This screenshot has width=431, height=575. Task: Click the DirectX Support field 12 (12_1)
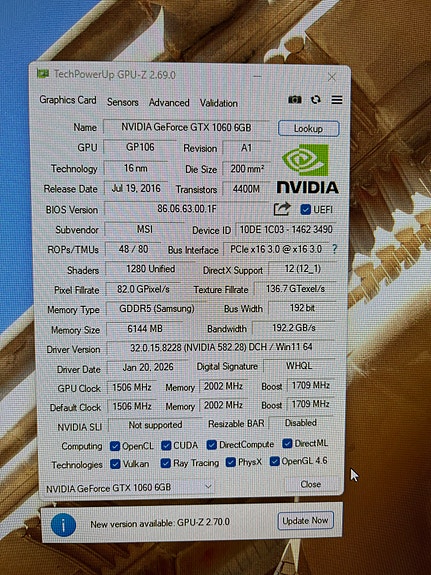[303, 269]
